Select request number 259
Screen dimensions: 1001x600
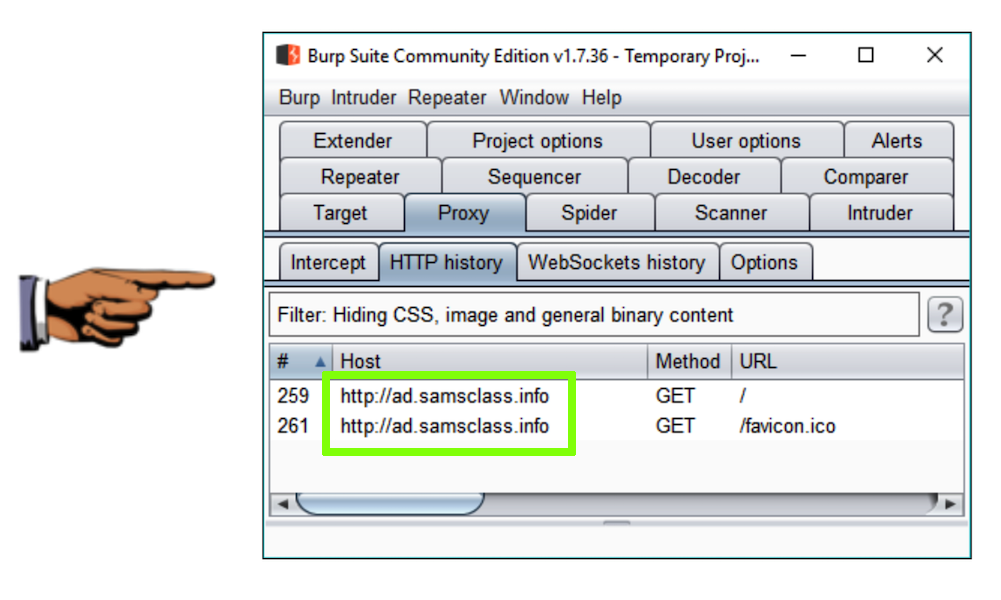[x=293, y=396]
